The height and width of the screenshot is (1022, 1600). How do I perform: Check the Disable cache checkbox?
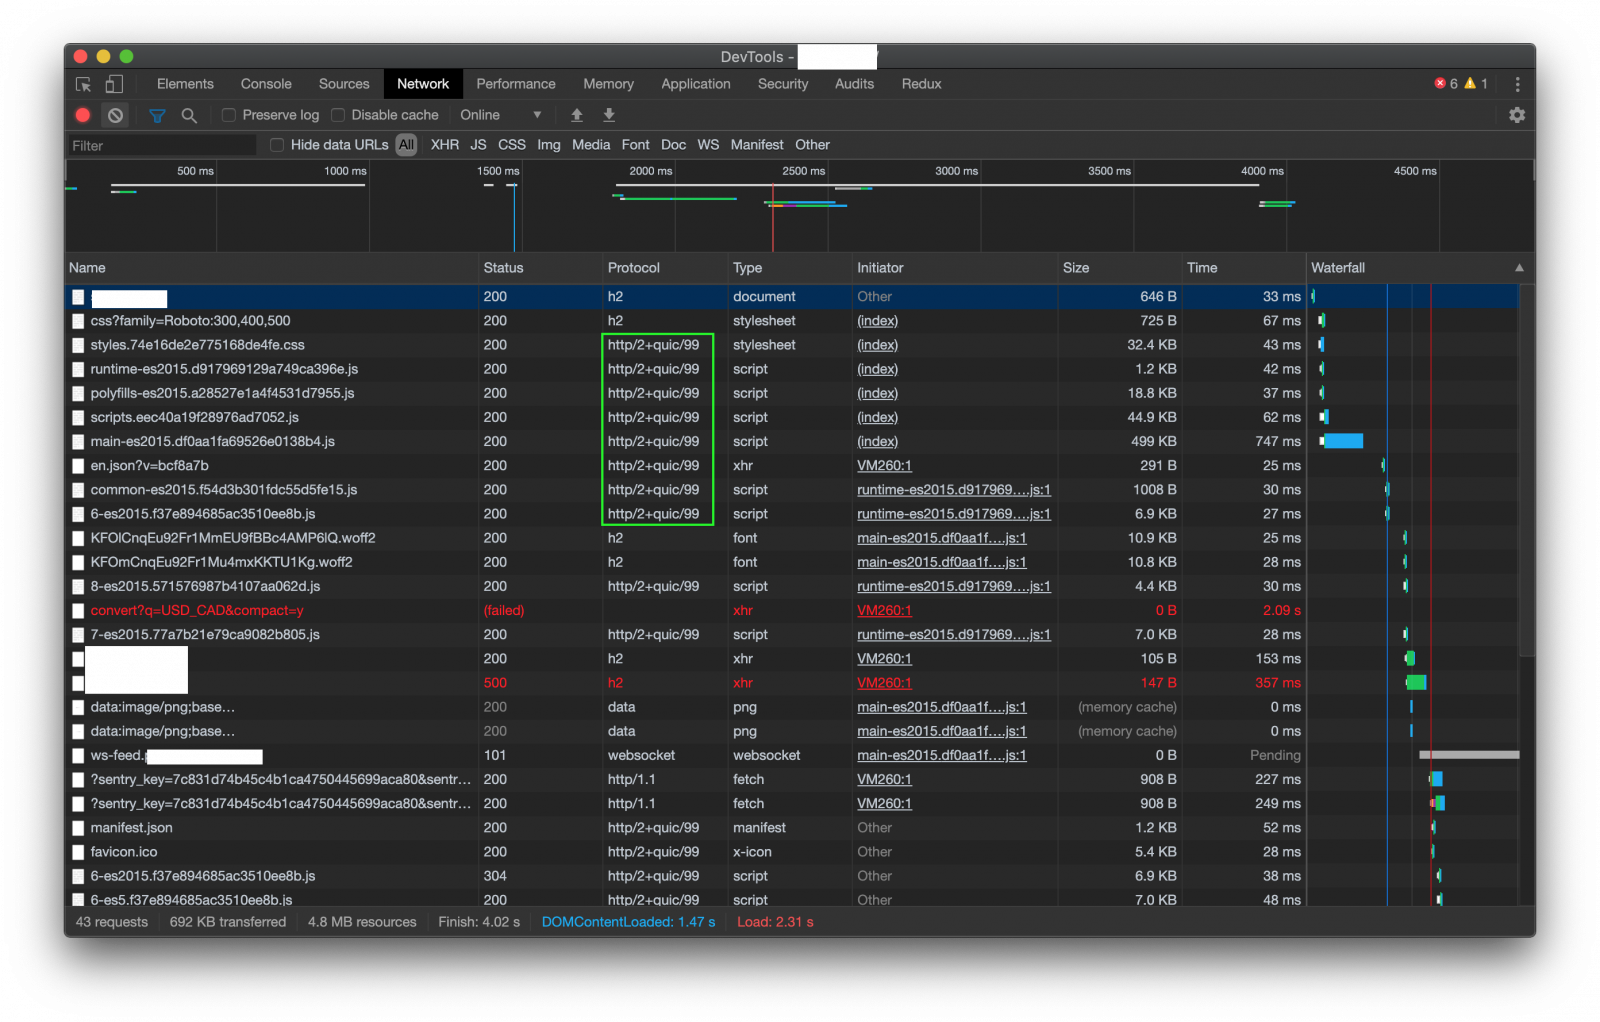pos(338,116)
